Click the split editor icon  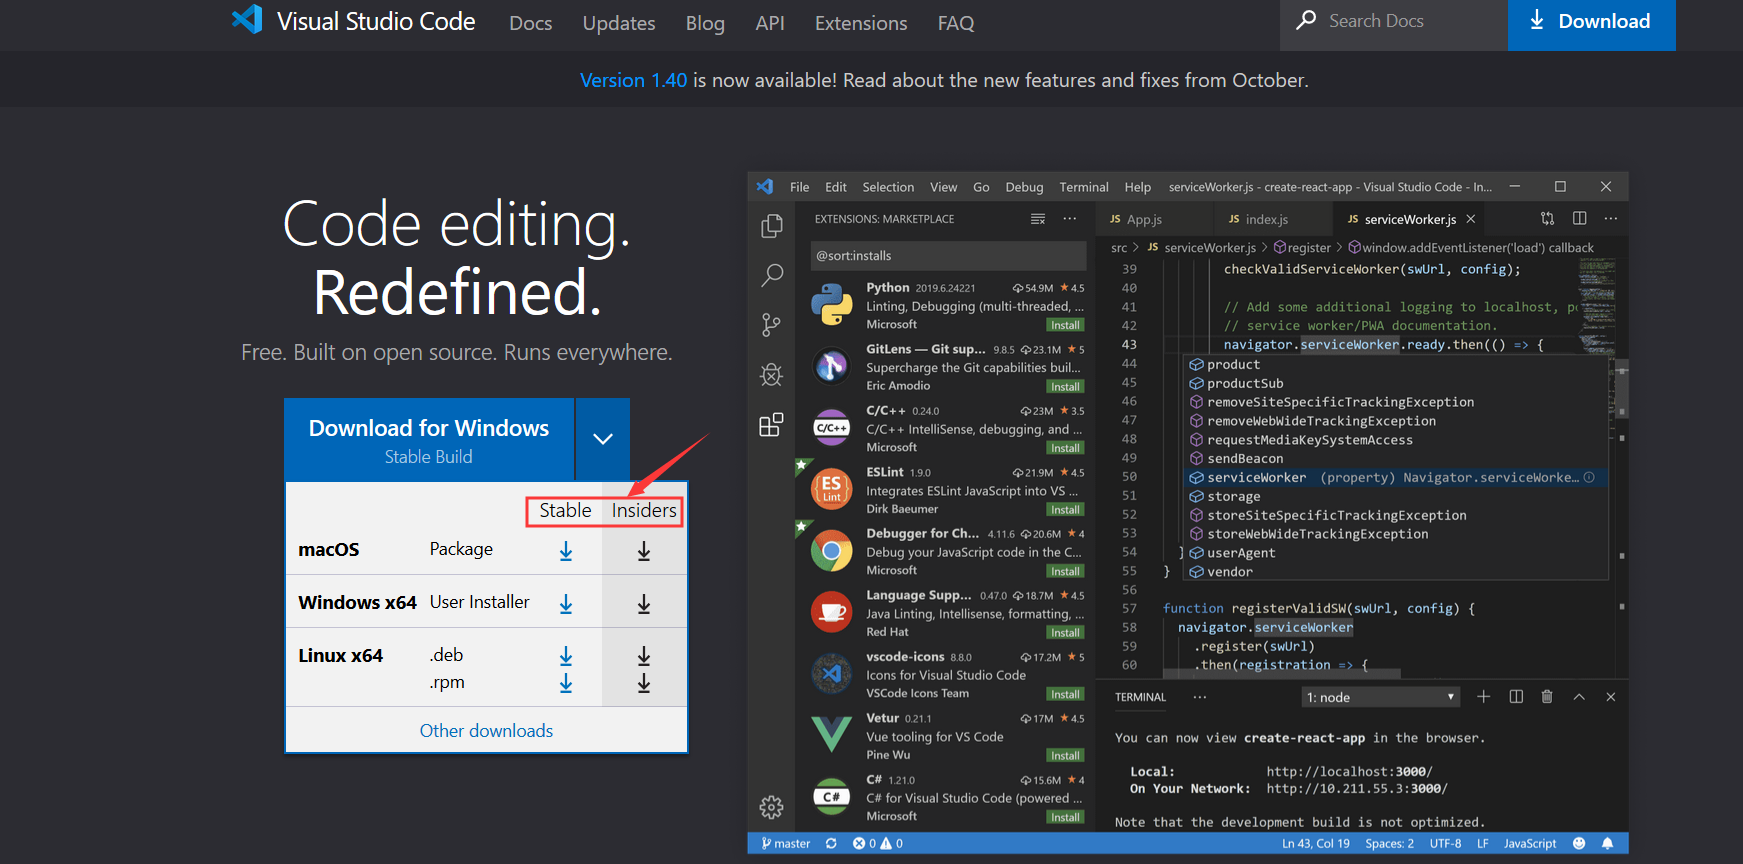pos(1580,218)
